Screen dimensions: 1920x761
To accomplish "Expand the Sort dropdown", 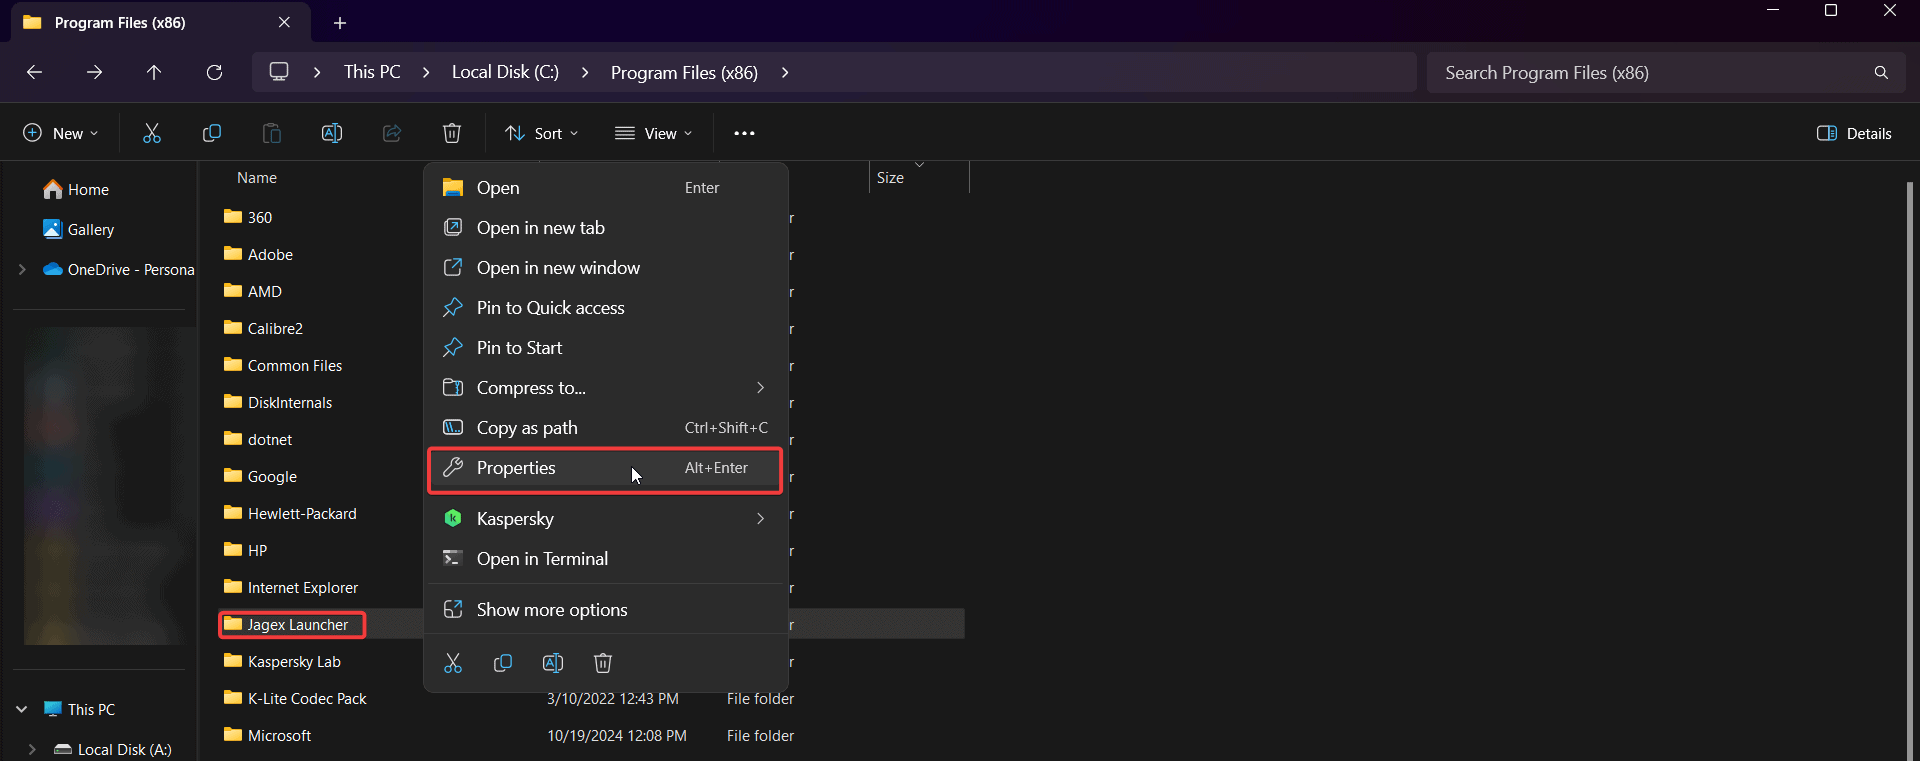I will pyautogui.click(x=542, y=133).
